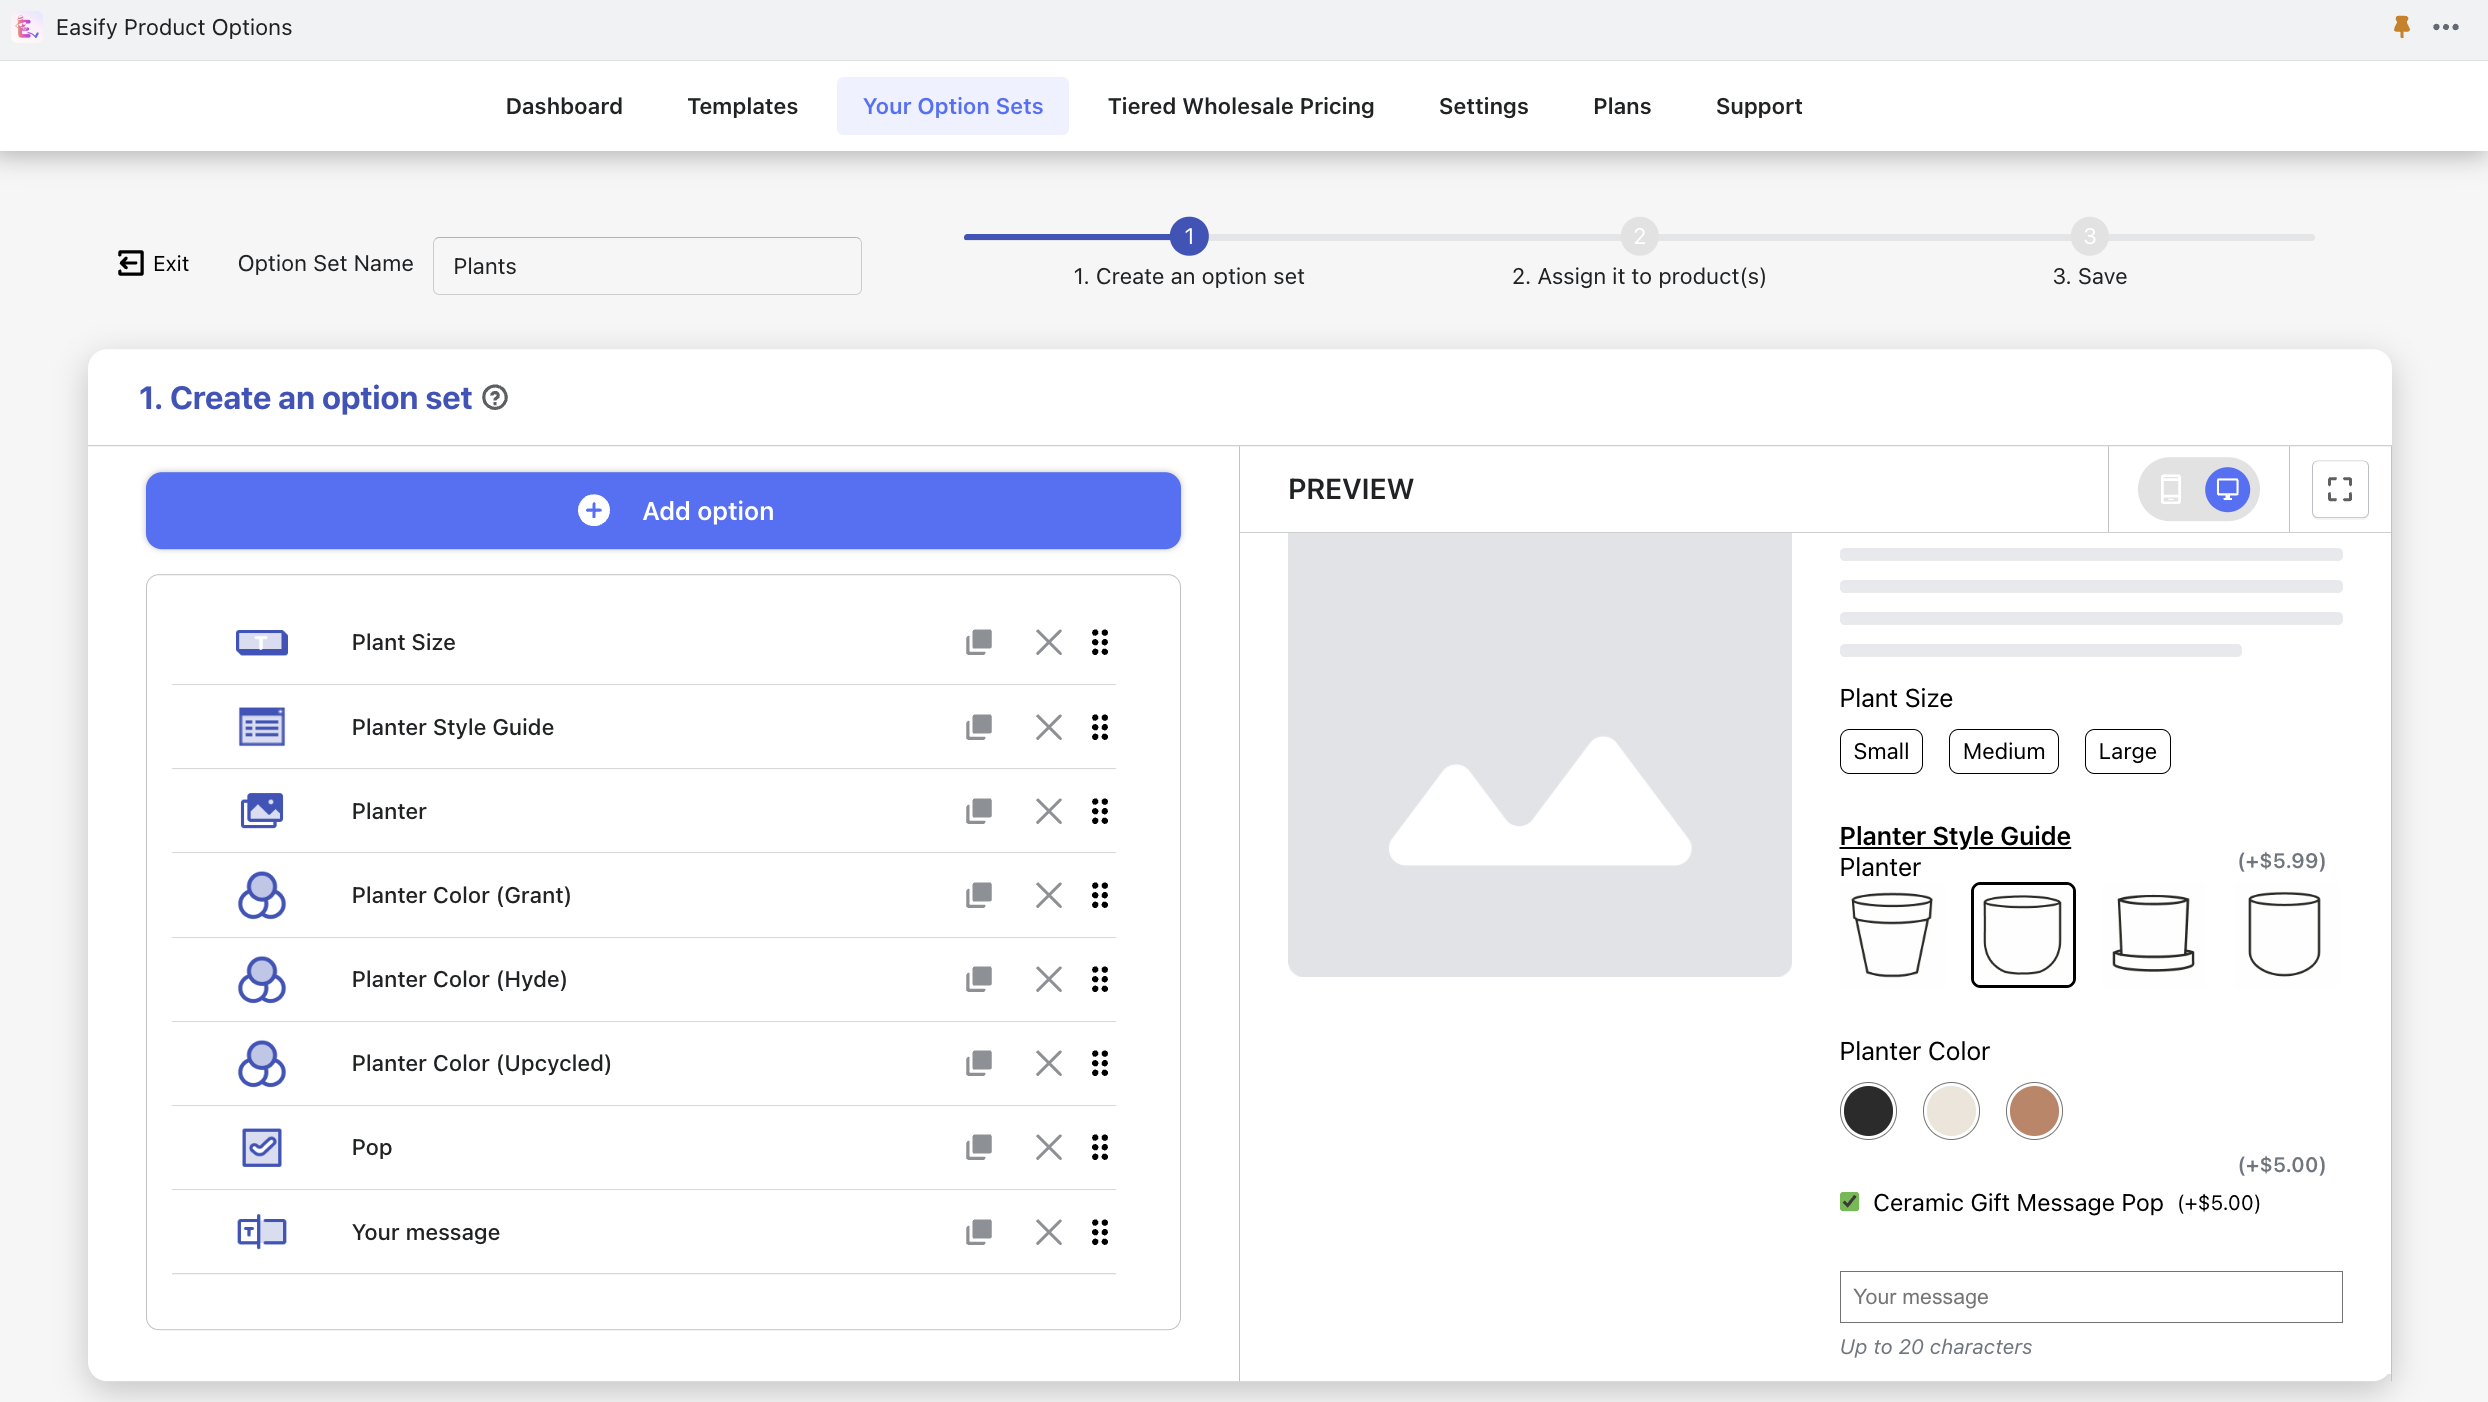Enable the desktop preview toggle

coord(2228,489)
